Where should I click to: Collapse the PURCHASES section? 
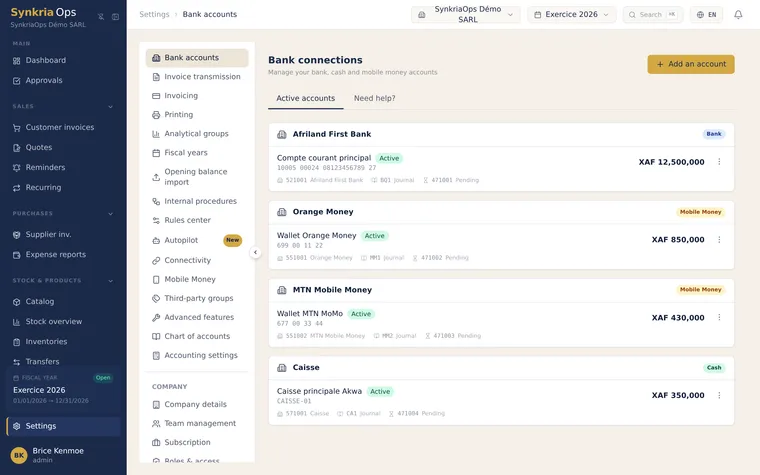[x=111, y=214]
